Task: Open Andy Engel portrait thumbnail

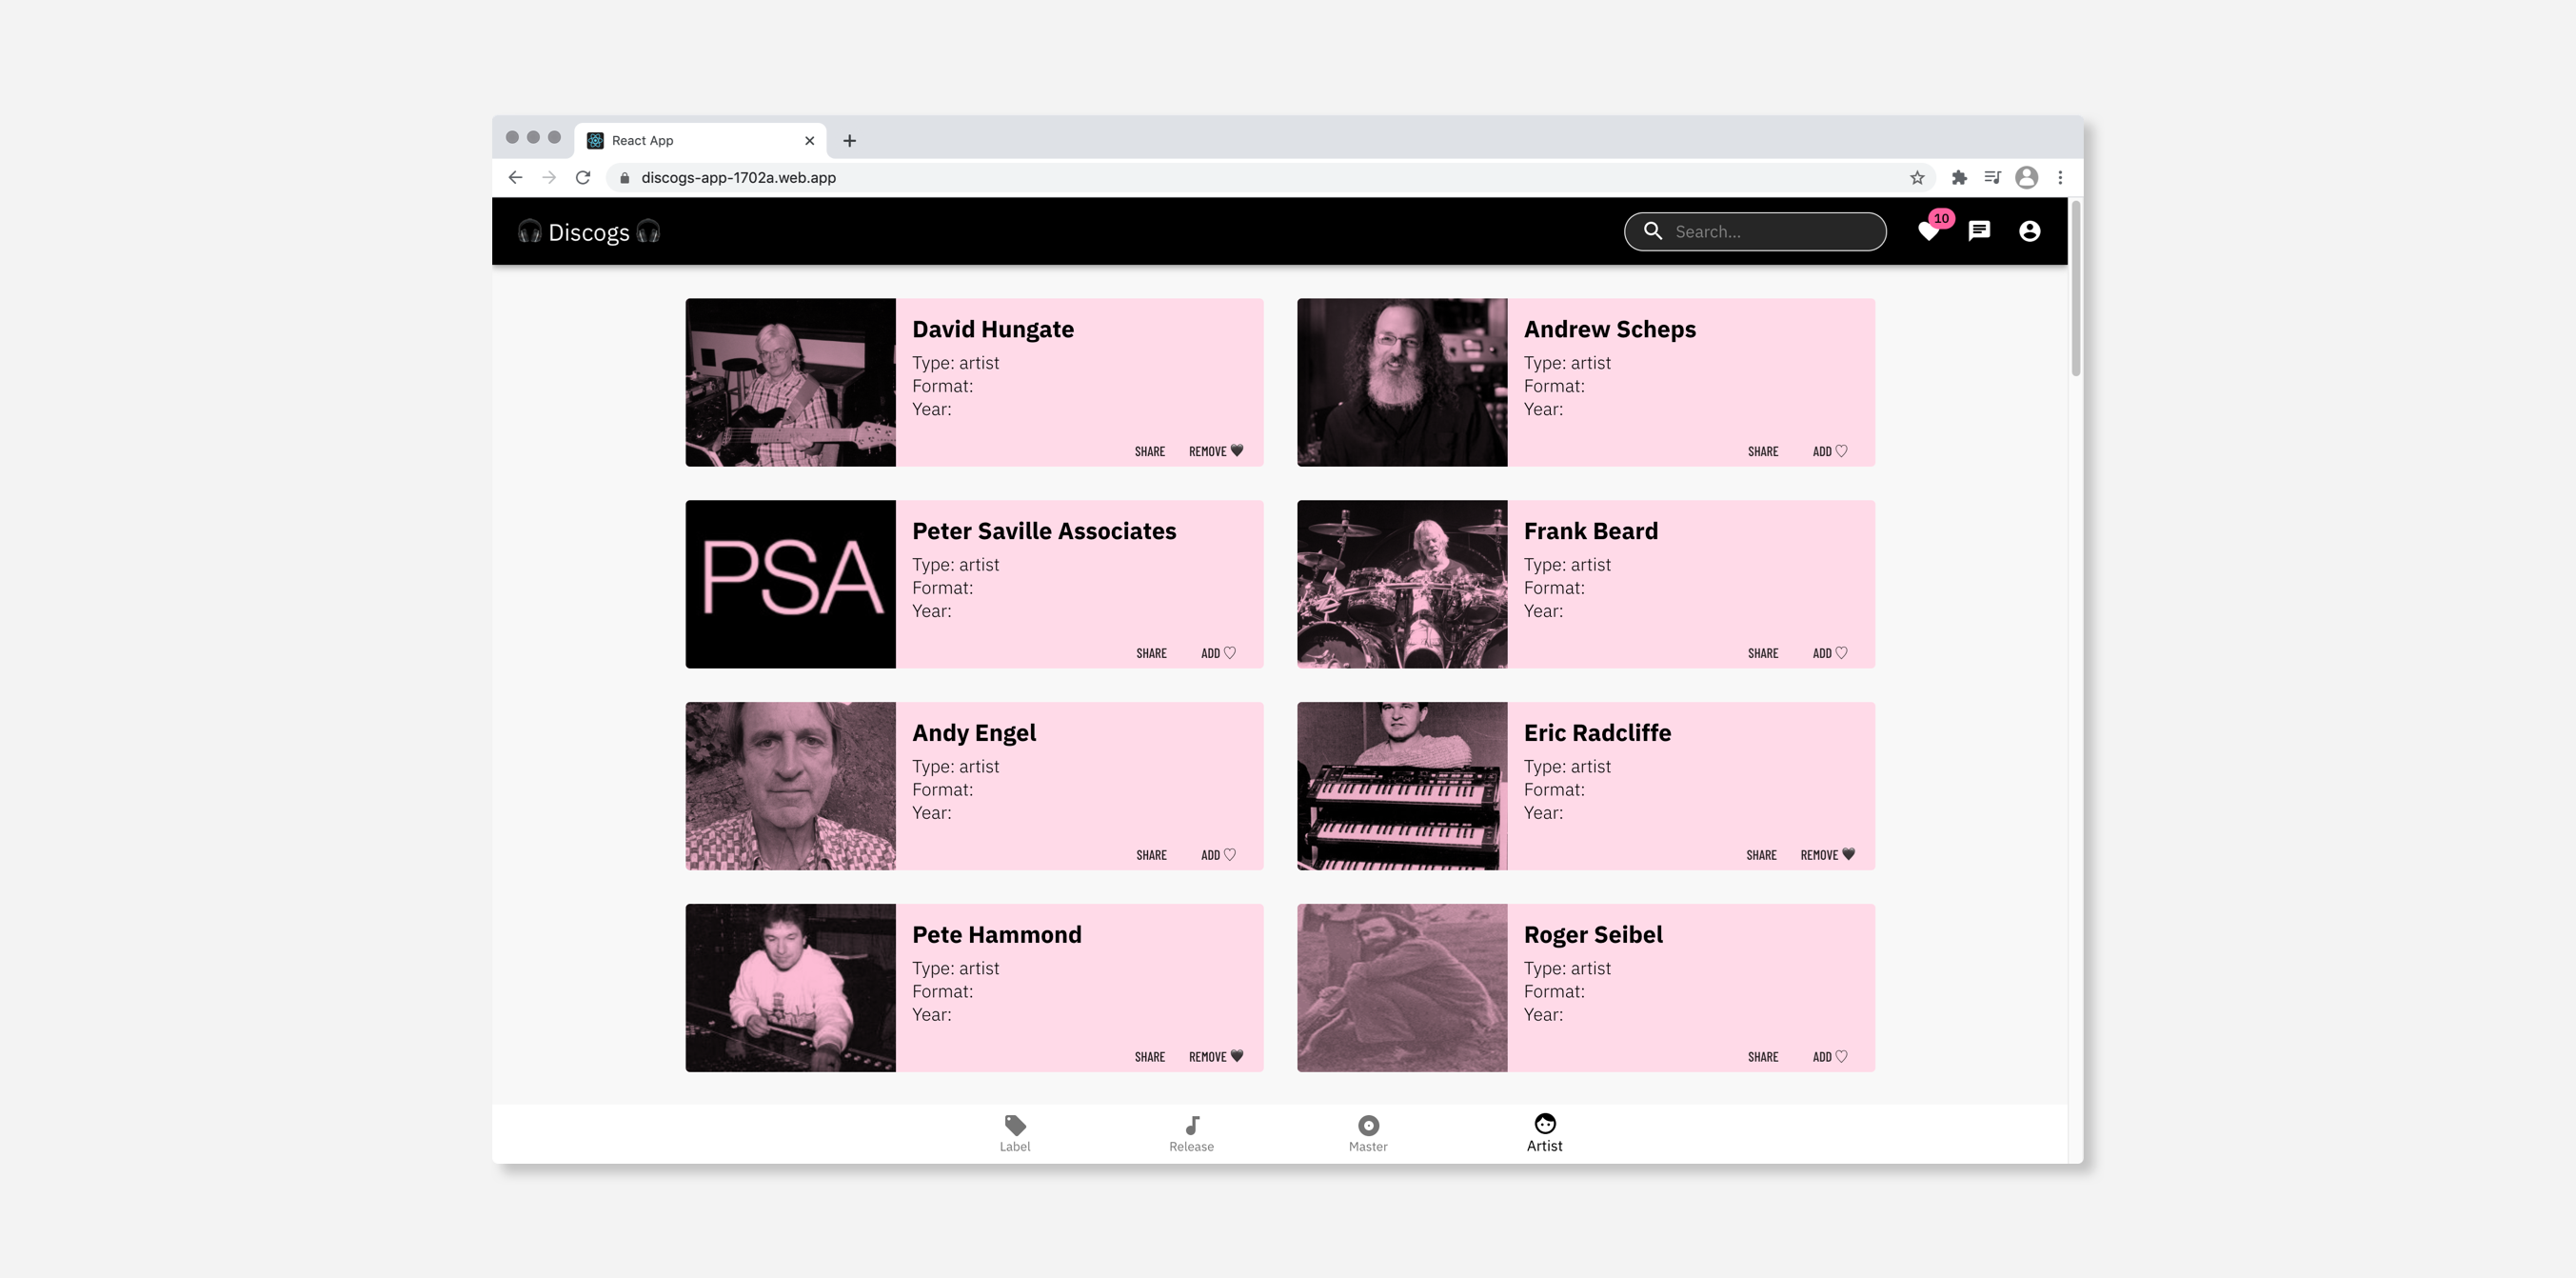Action: pos(790,786)
